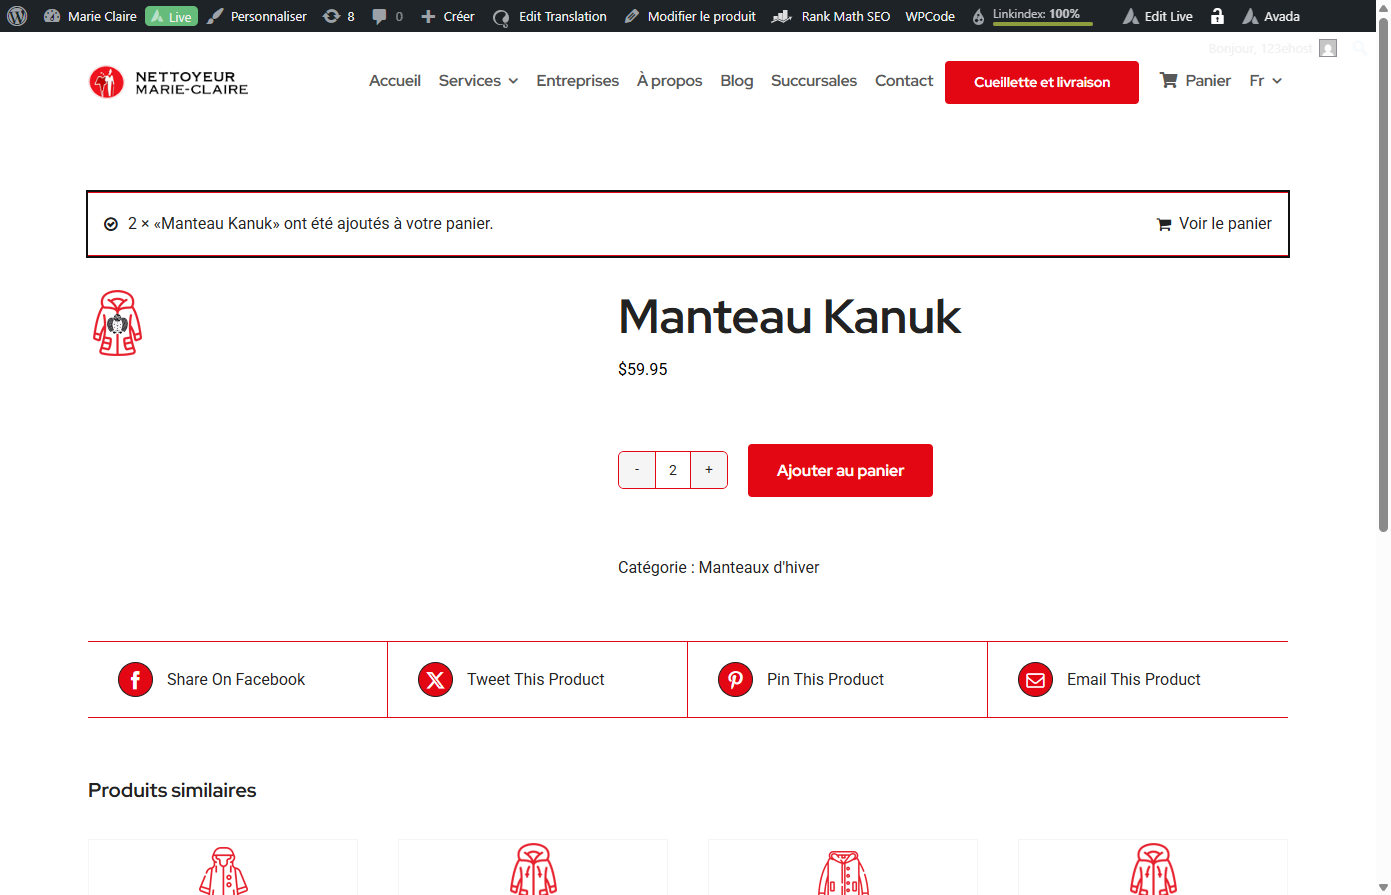The image size is (1391, 895).
Task: Expand the Services dropdown menu
Action: pos(478,81)
